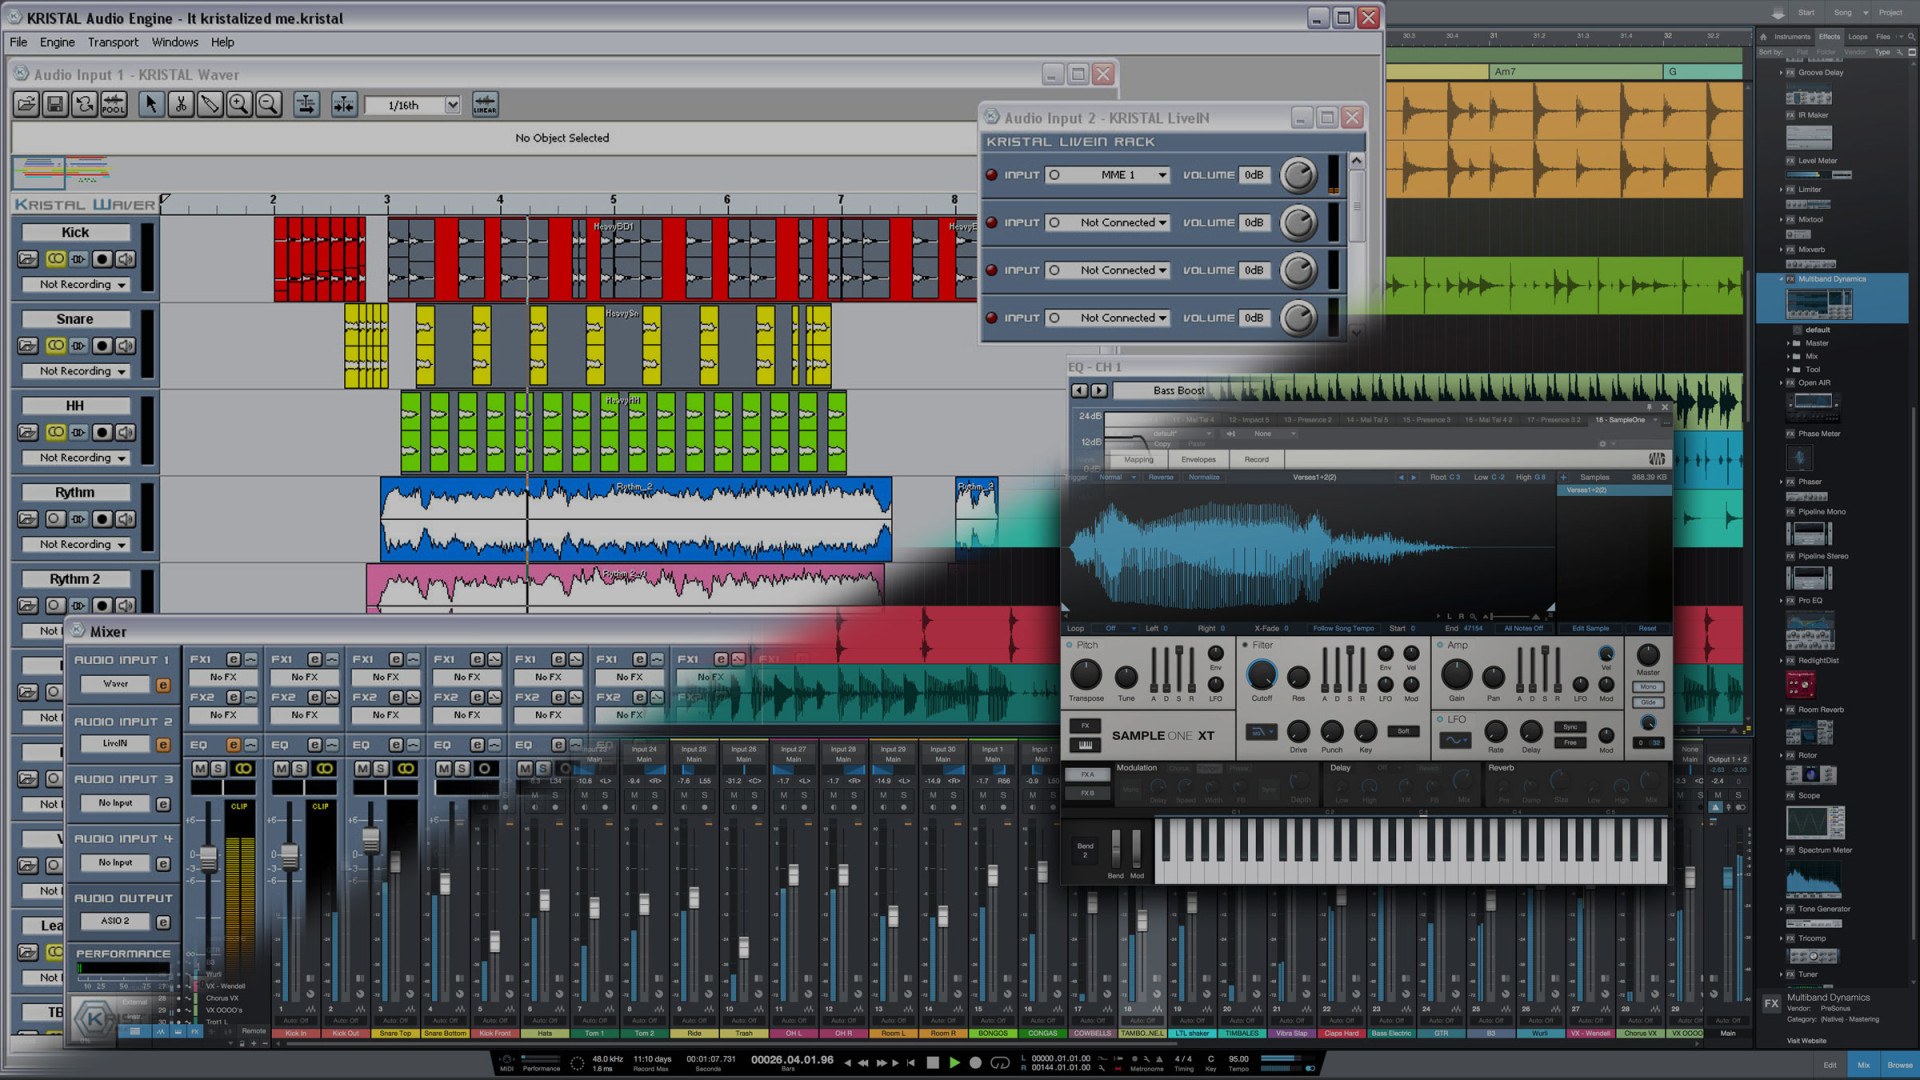Screen dimensions: 1920x1080
Task: Toggle the Mono button under the Master knob
Action: 1648,687
